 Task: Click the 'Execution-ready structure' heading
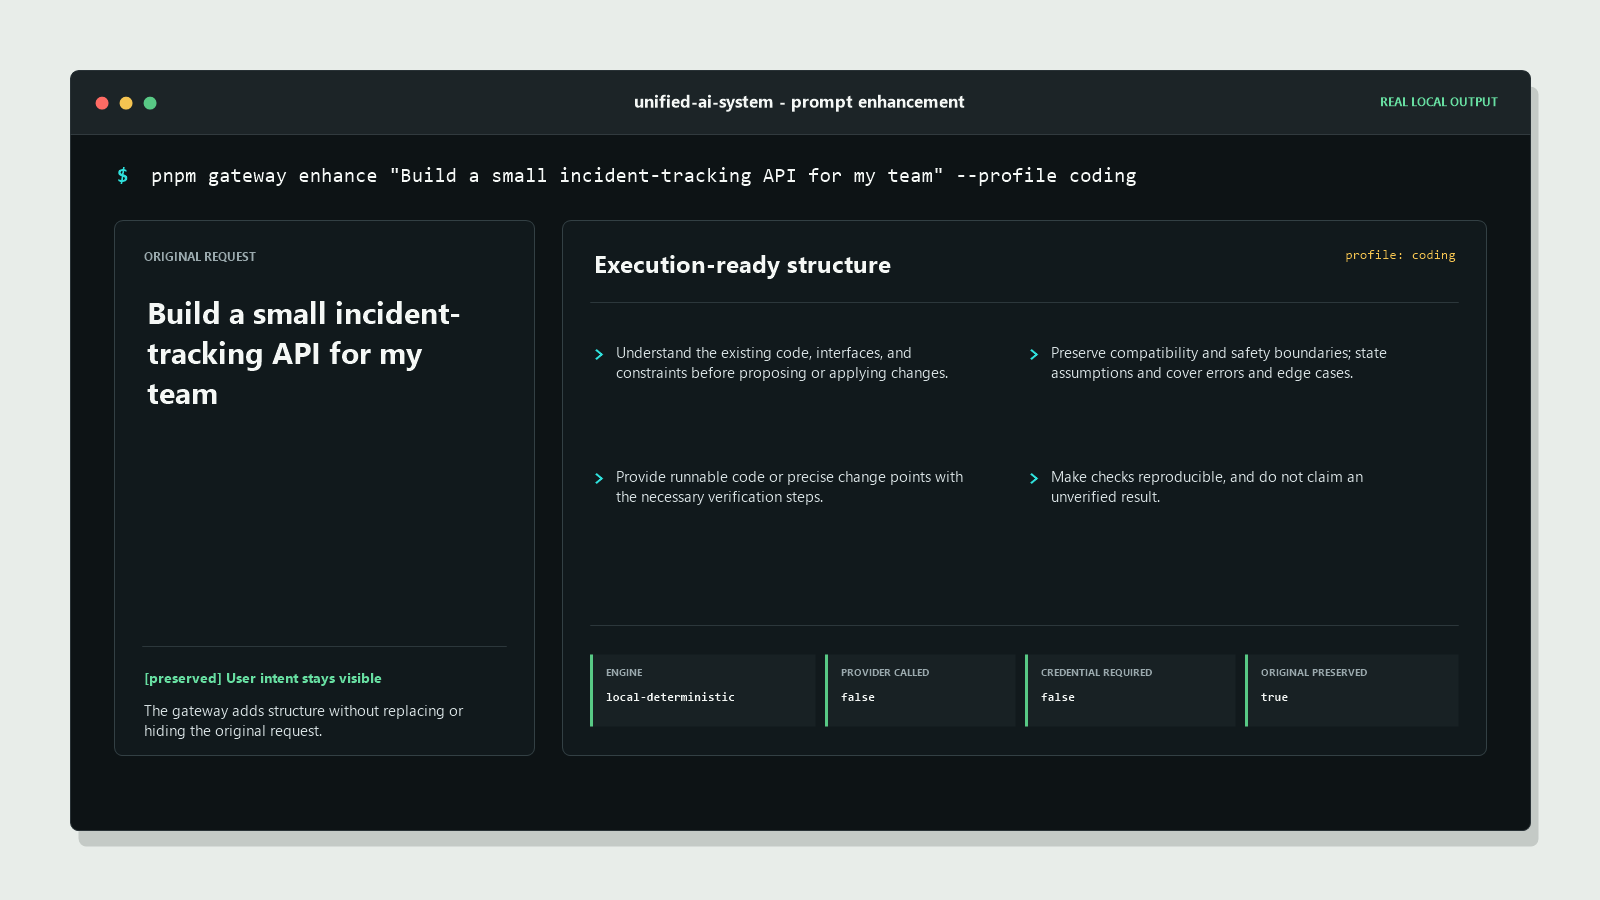pyautogui.click(x=742, y=265)
